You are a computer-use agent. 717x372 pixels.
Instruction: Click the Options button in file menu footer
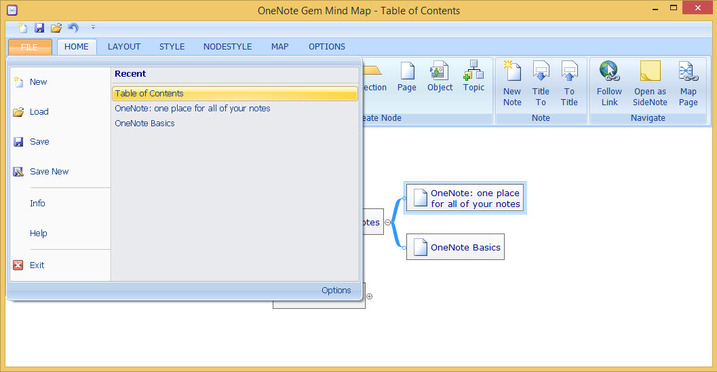(336, 290)
